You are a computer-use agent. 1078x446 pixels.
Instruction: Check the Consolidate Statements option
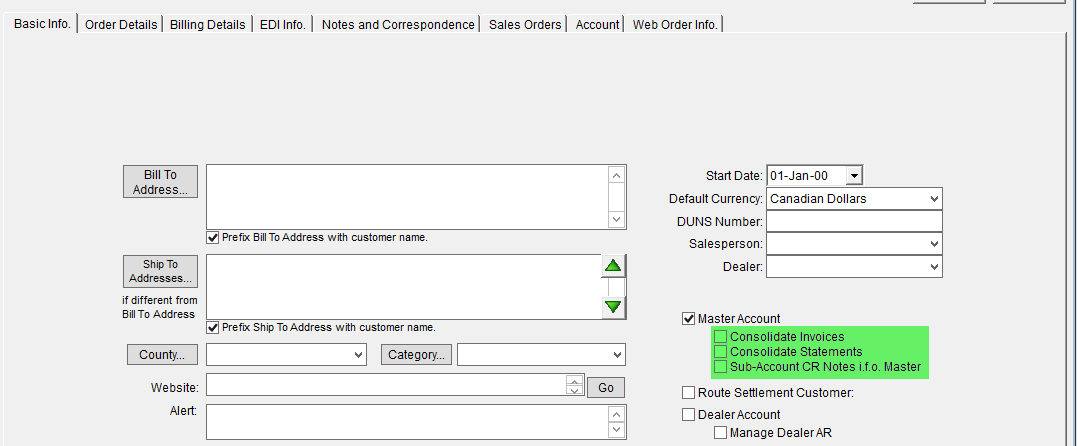click(720, 352)
